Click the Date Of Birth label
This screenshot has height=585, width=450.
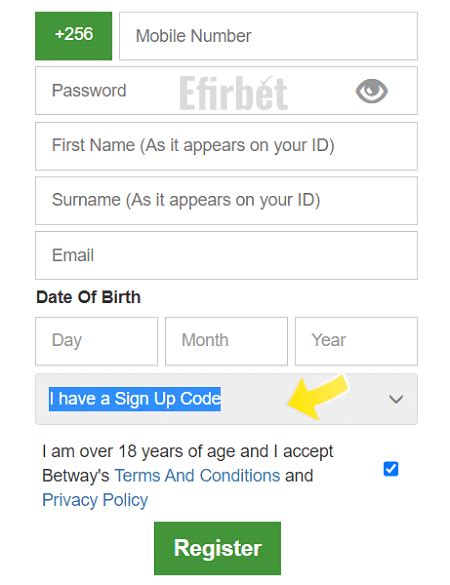88,297
